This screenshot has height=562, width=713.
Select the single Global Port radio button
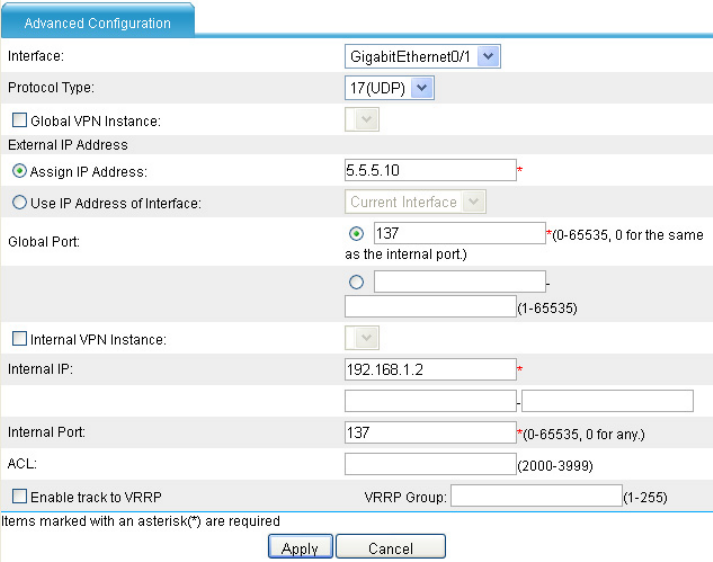click(x=356, y=234)
